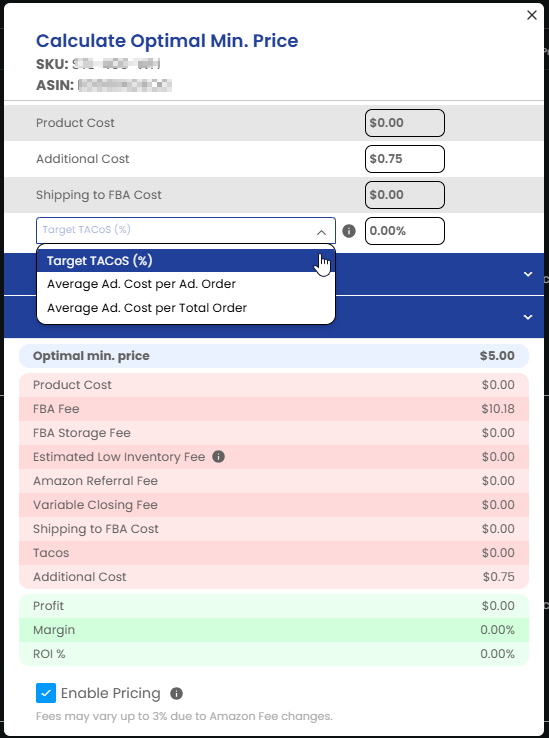
Task: Uncheck the Enable Pricing checkbox
Action: [x=46, y=693]
